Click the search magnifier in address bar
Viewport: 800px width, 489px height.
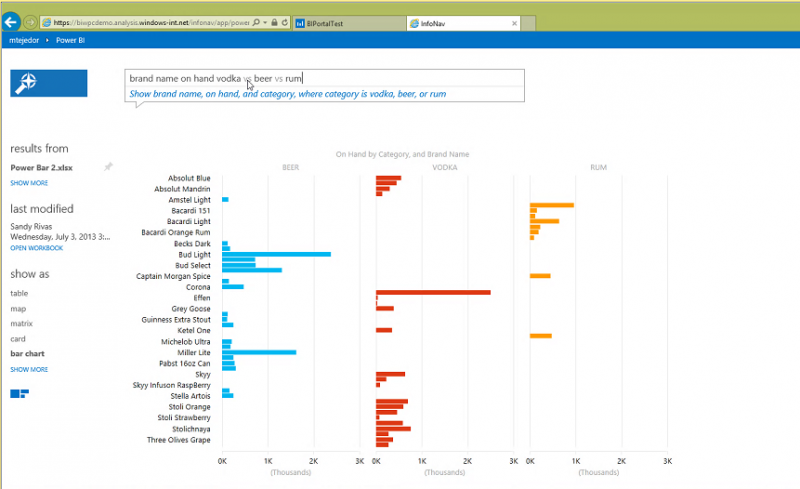tap(256, 22)
